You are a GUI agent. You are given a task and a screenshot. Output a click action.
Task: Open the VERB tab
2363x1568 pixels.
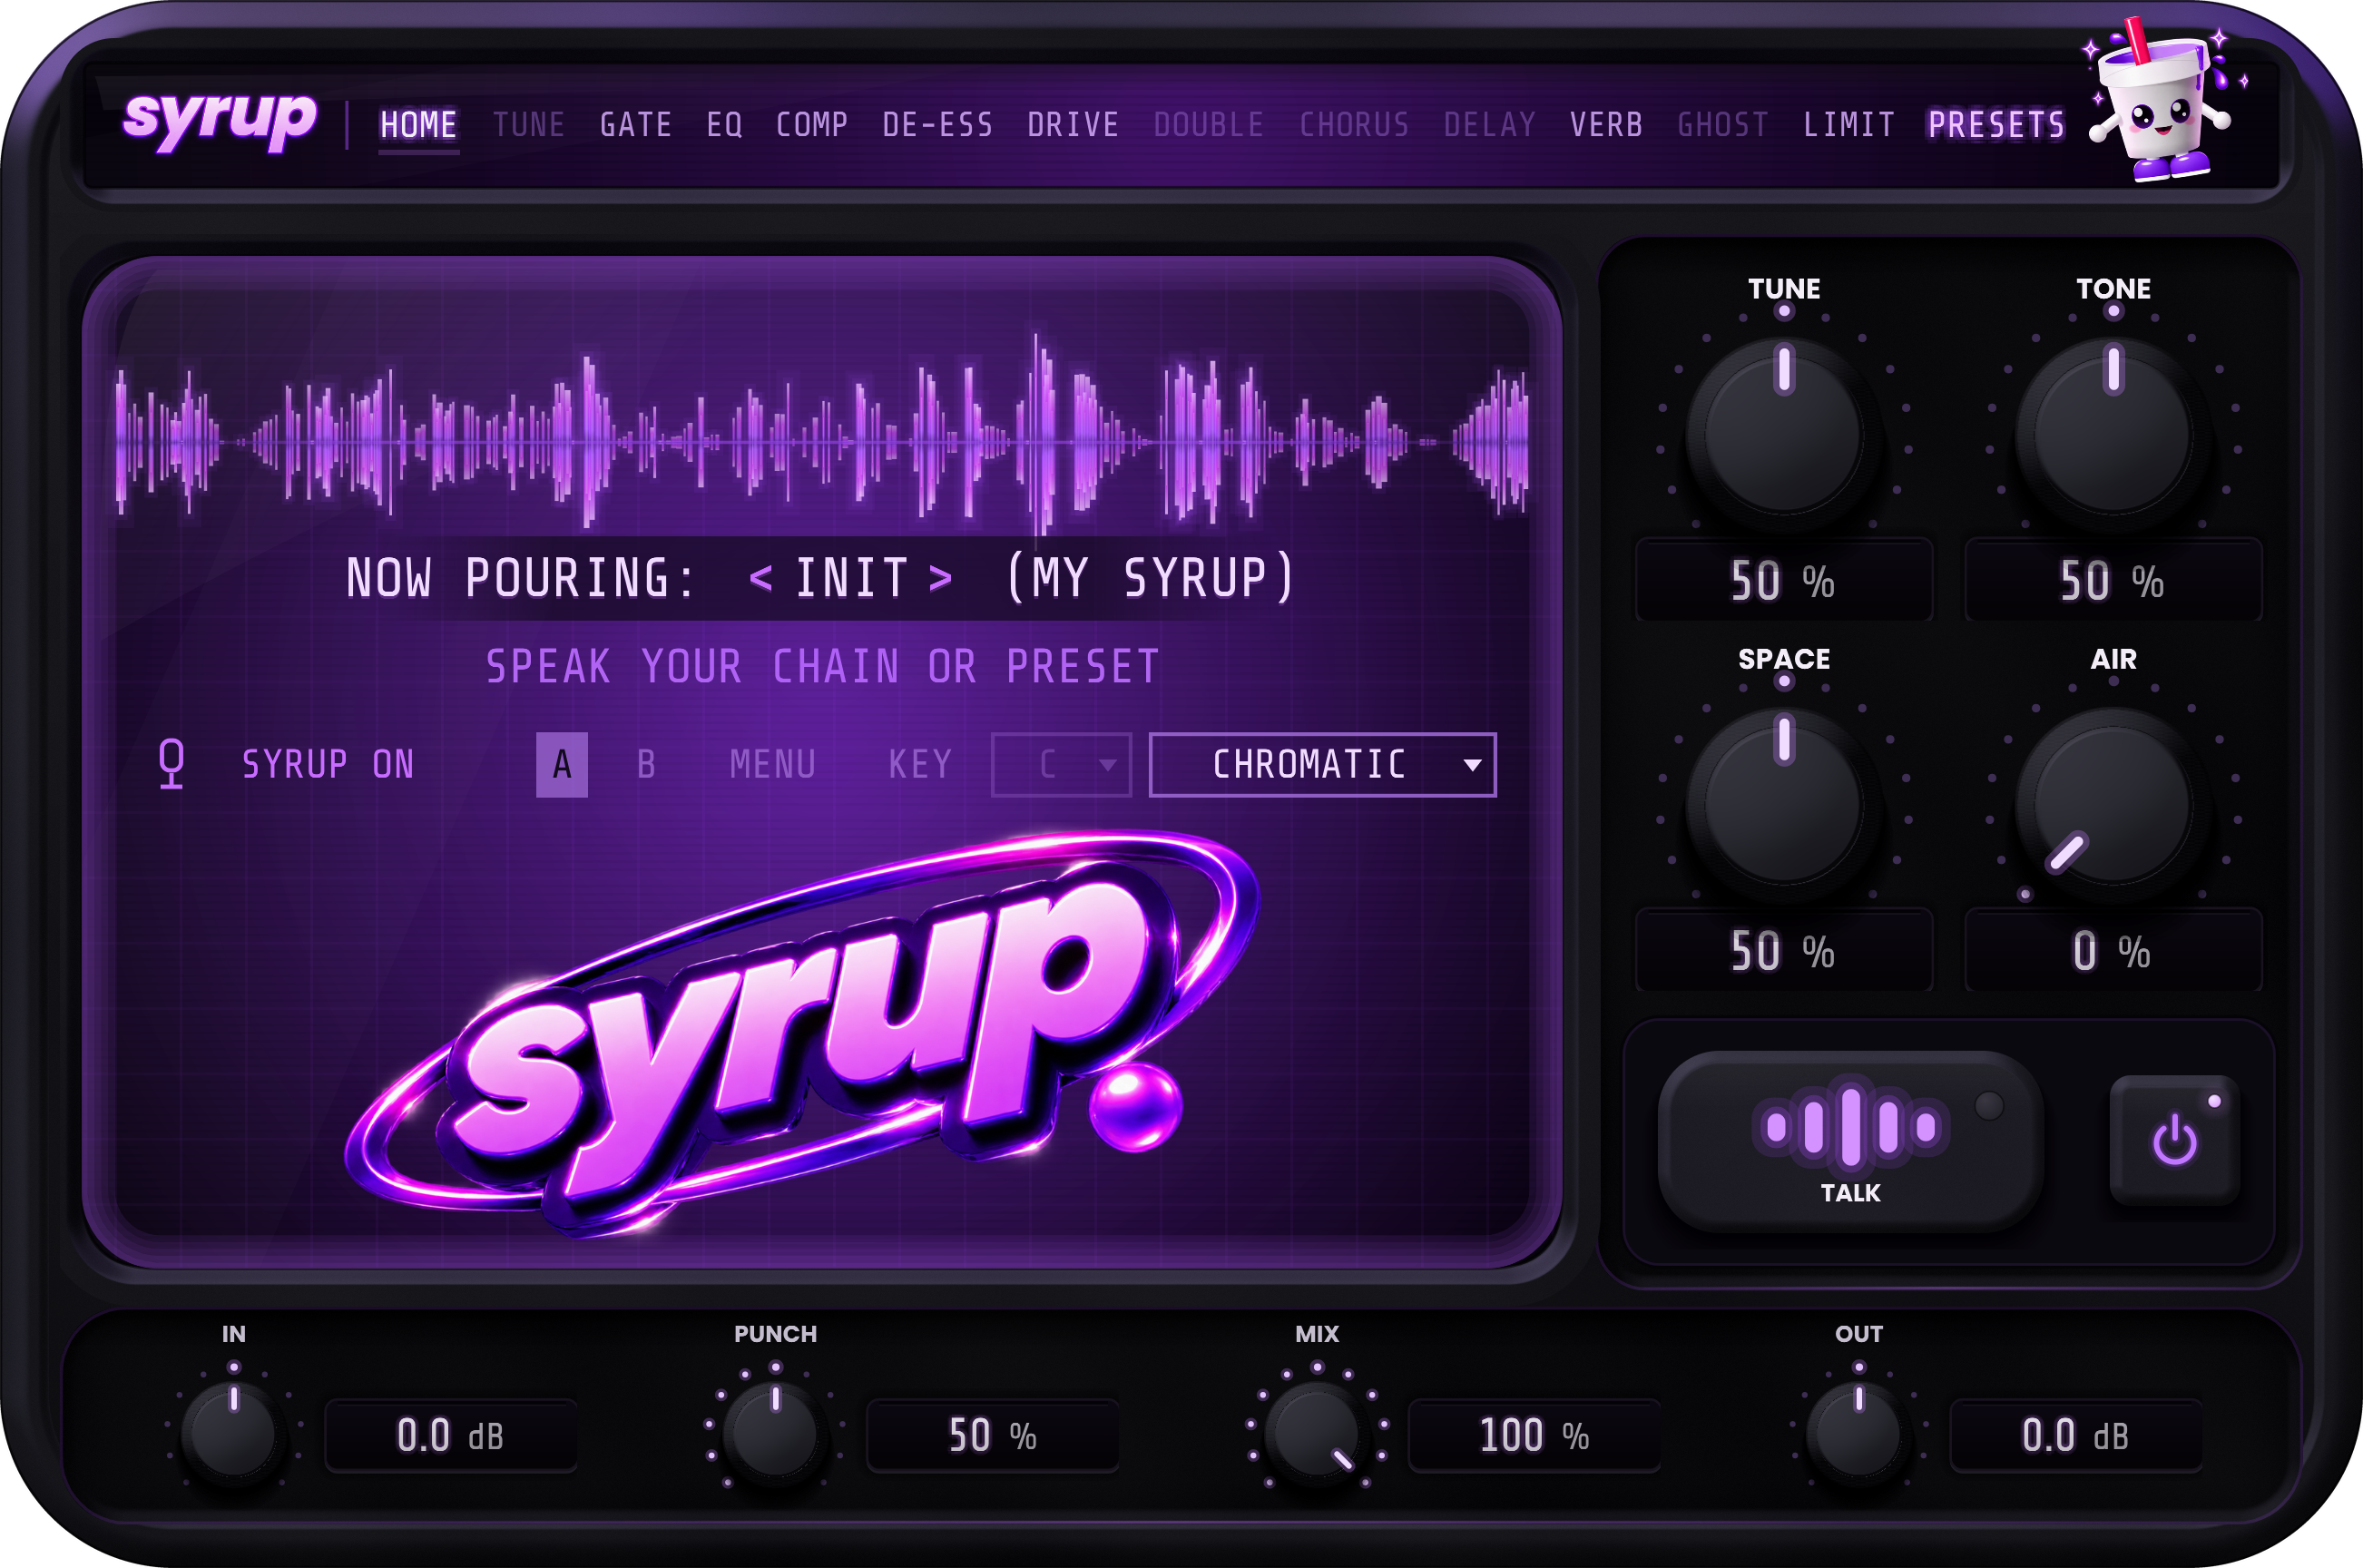[x=1606, y=125]
